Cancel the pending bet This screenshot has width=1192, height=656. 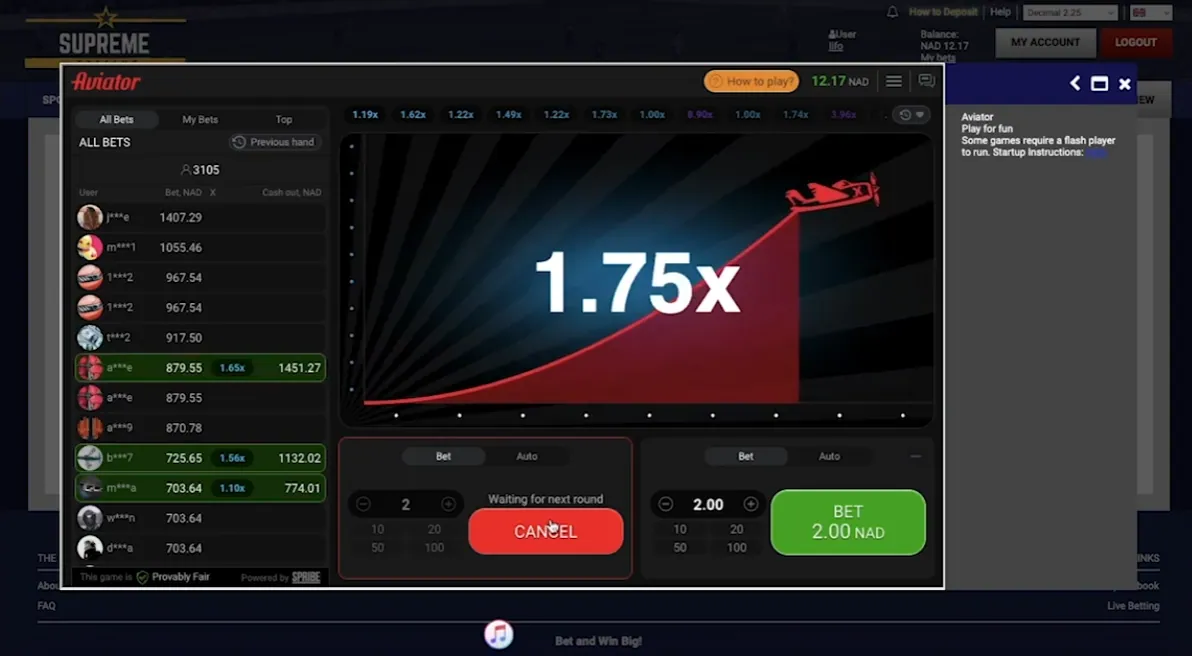click(x=546, y=531)
